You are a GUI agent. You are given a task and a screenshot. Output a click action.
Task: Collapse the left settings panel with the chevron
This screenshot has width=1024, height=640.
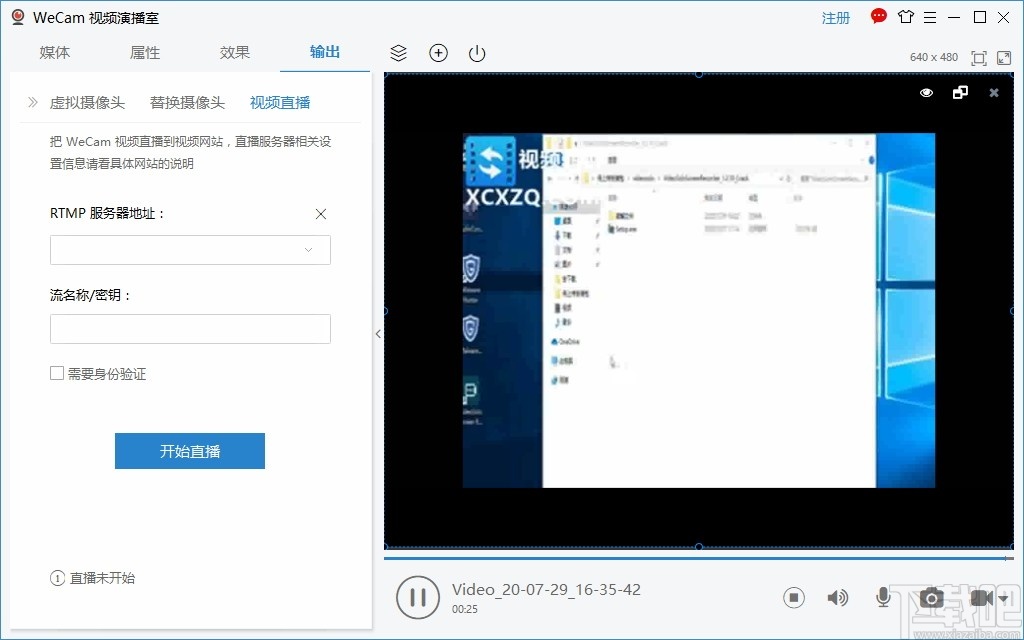[x=379, y=334]
